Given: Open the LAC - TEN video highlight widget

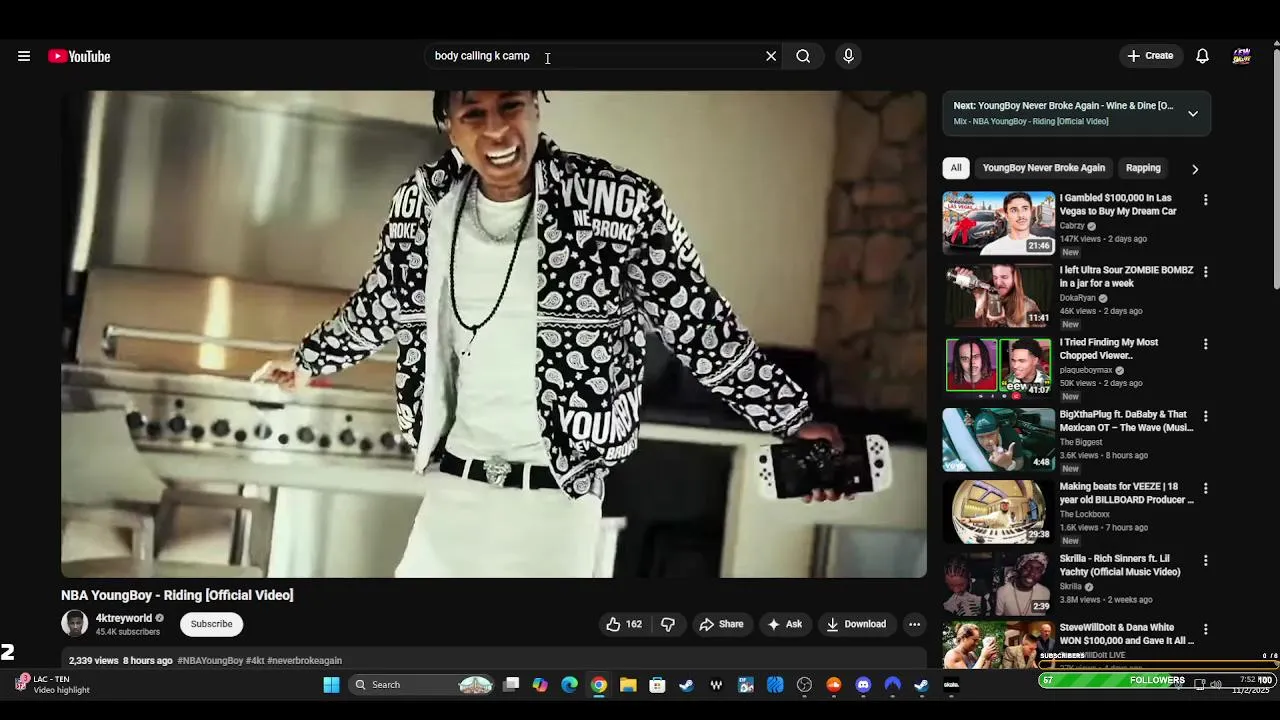Looking at the screenshot, I should point(52,684).
